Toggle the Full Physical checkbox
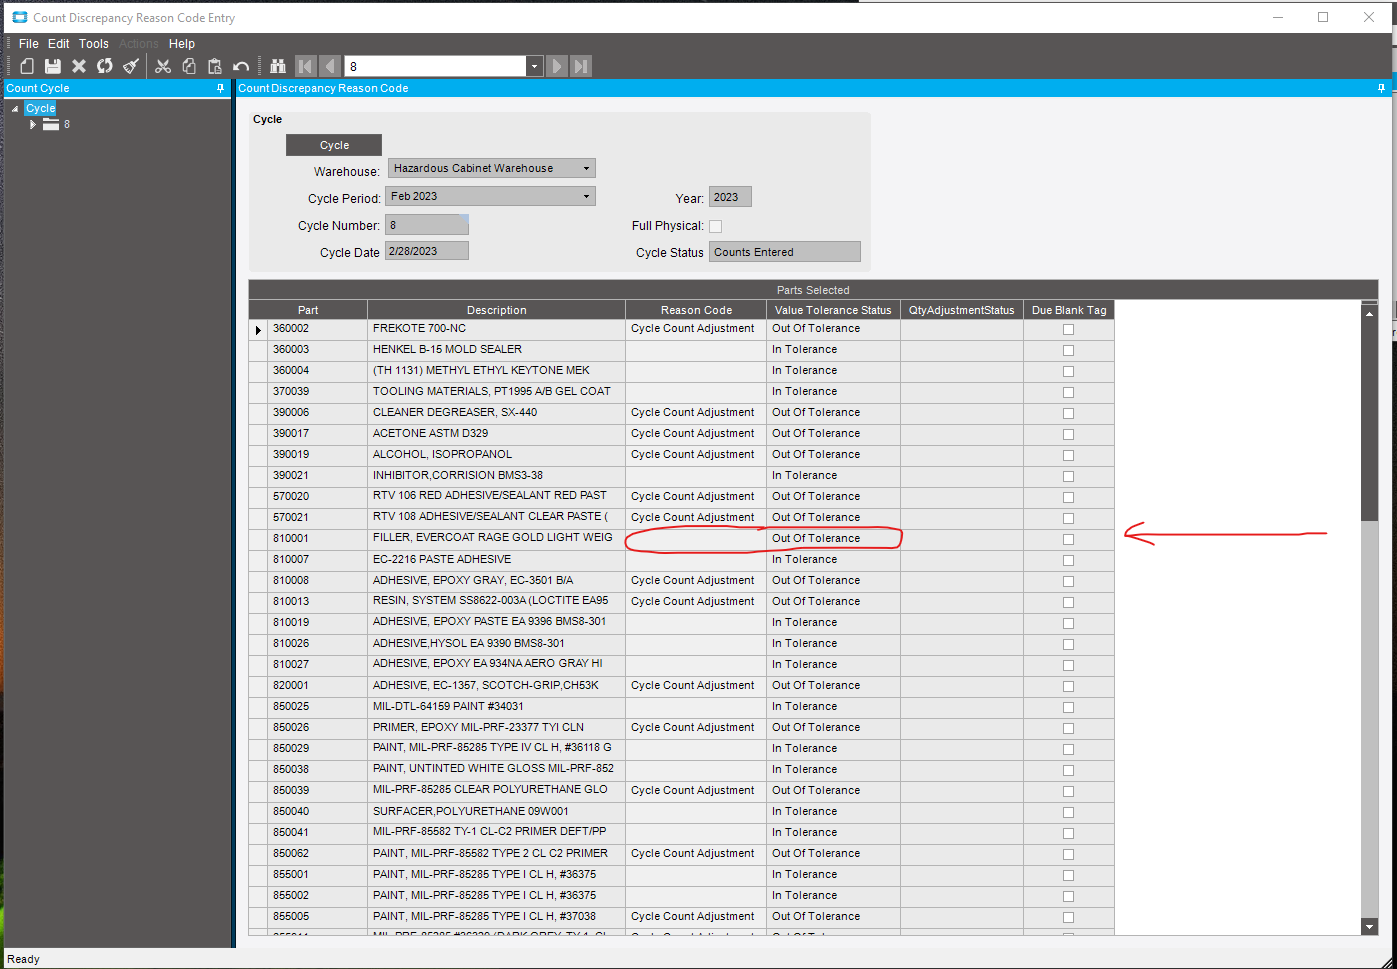 pos(715,226)
